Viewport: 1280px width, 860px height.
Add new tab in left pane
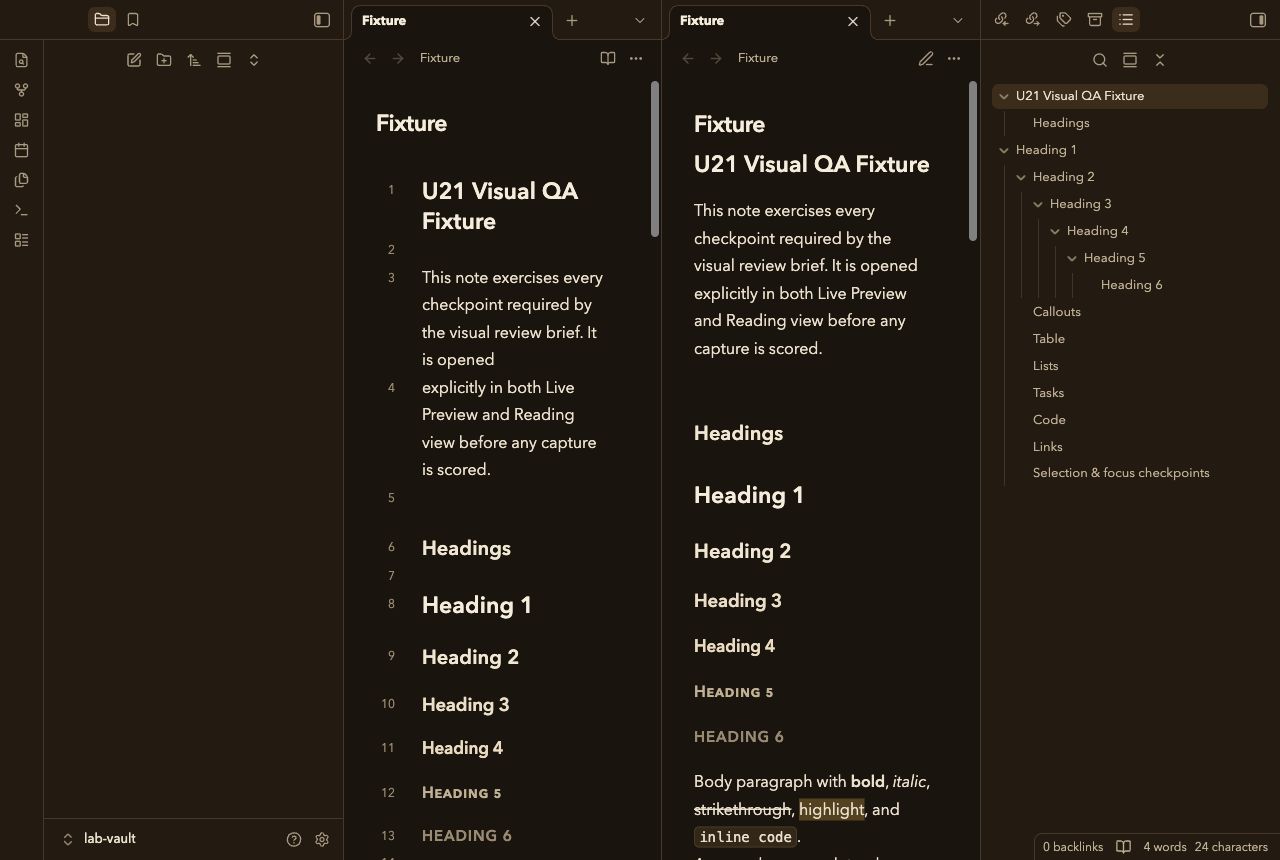pyautogui.click(x=572, y=20)
